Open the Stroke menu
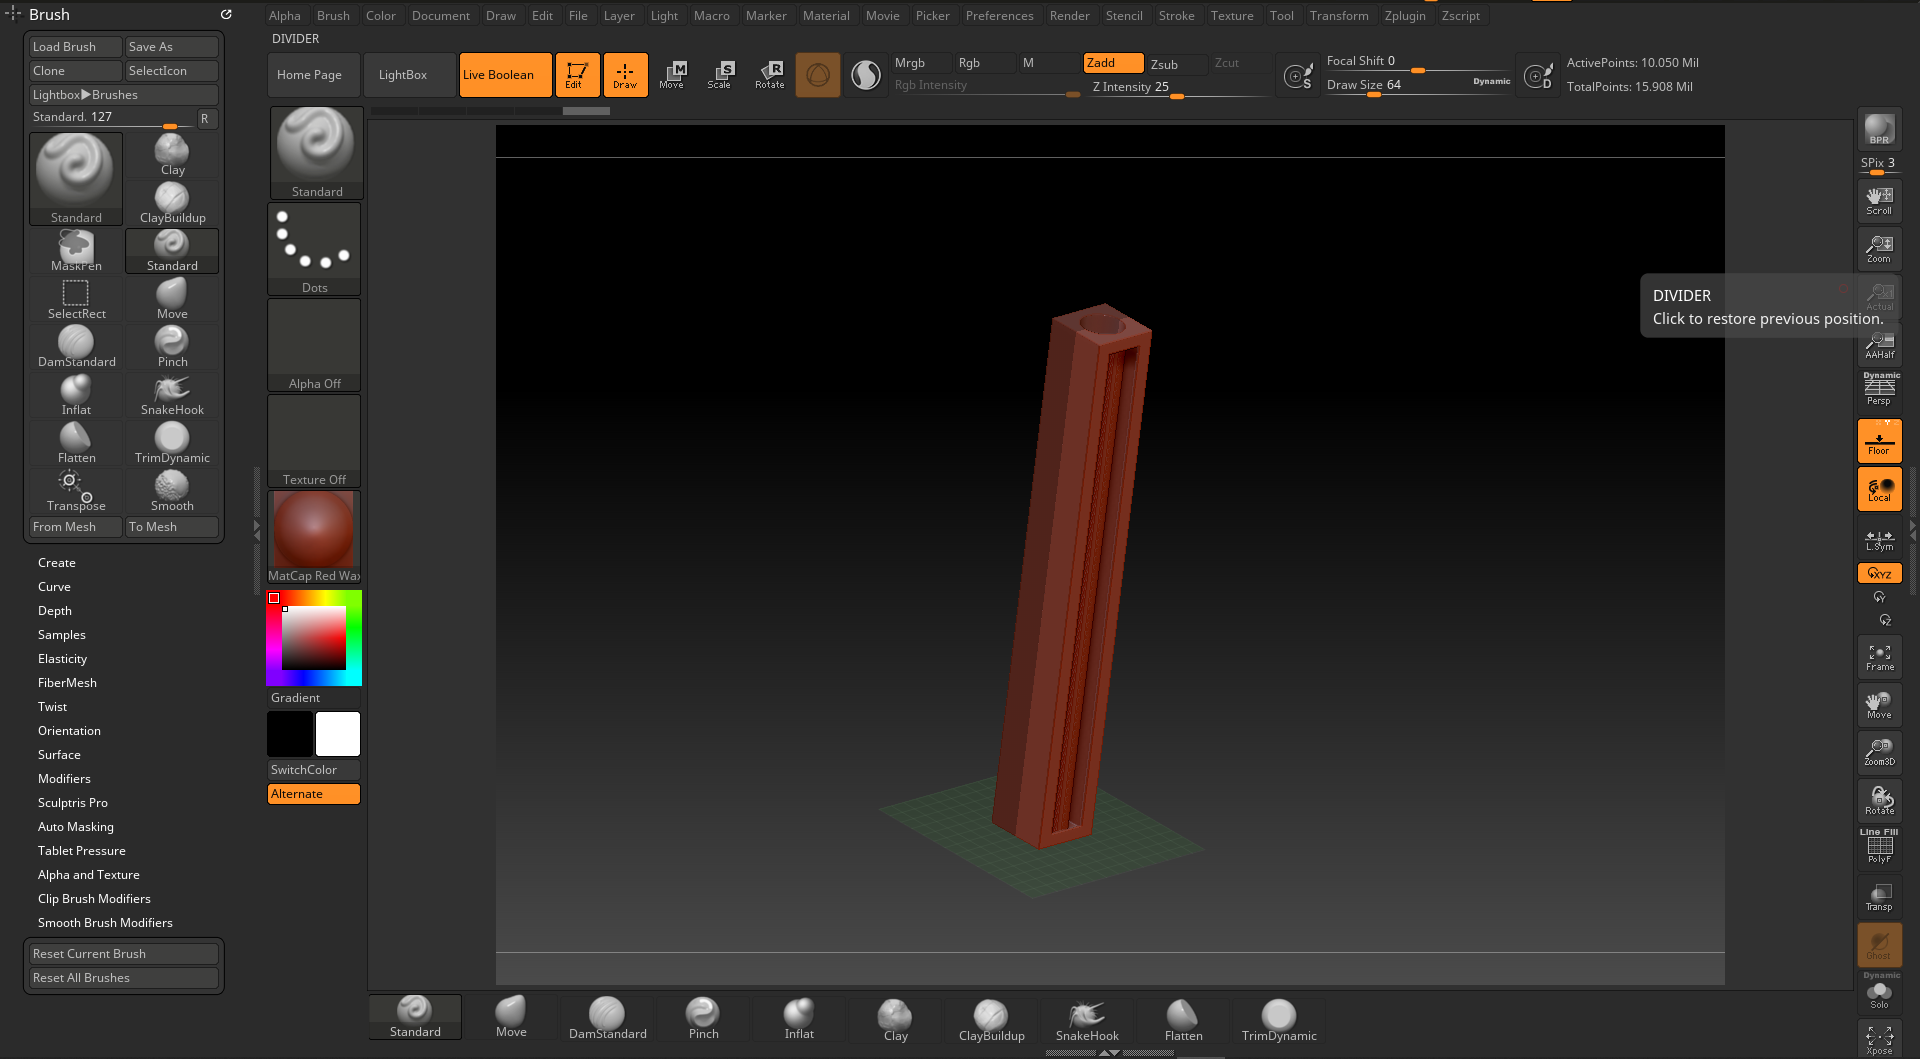 tap(1176, 15)
